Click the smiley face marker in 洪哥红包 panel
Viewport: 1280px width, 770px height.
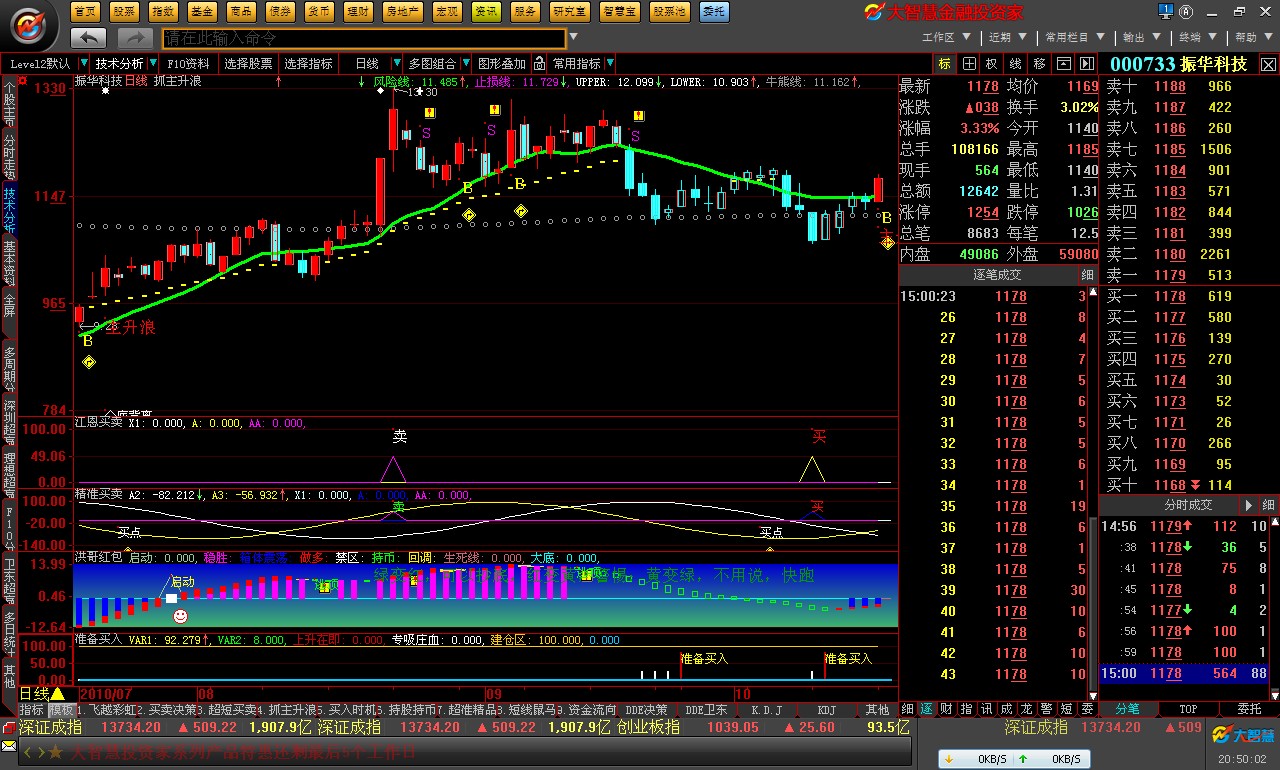[x=180, y=616]
